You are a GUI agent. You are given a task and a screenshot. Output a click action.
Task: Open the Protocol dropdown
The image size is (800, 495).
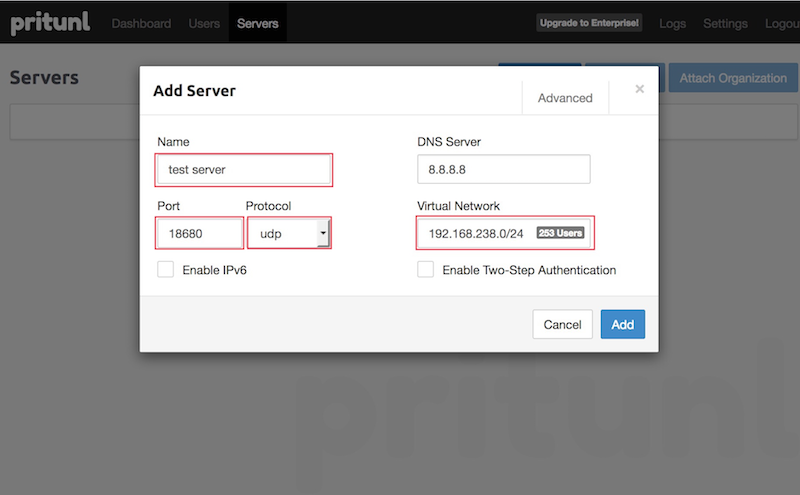pyautogui.click(x=289, y=234)
